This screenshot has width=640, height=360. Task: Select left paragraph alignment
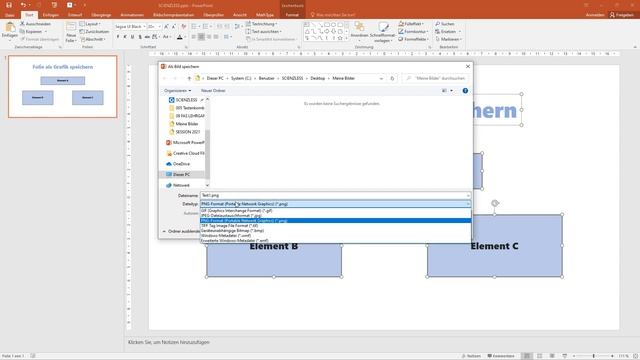[193, 37]
